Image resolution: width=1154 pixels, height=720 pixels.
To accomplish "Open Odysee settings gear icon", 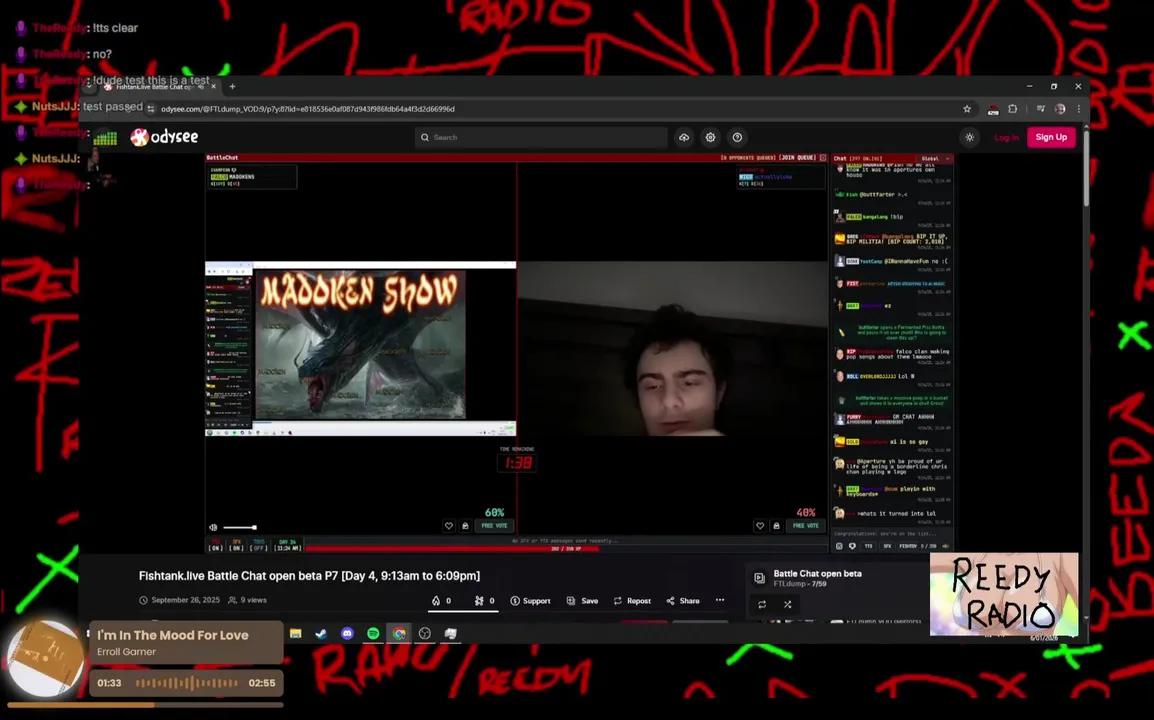I will [x=710, y=137].
